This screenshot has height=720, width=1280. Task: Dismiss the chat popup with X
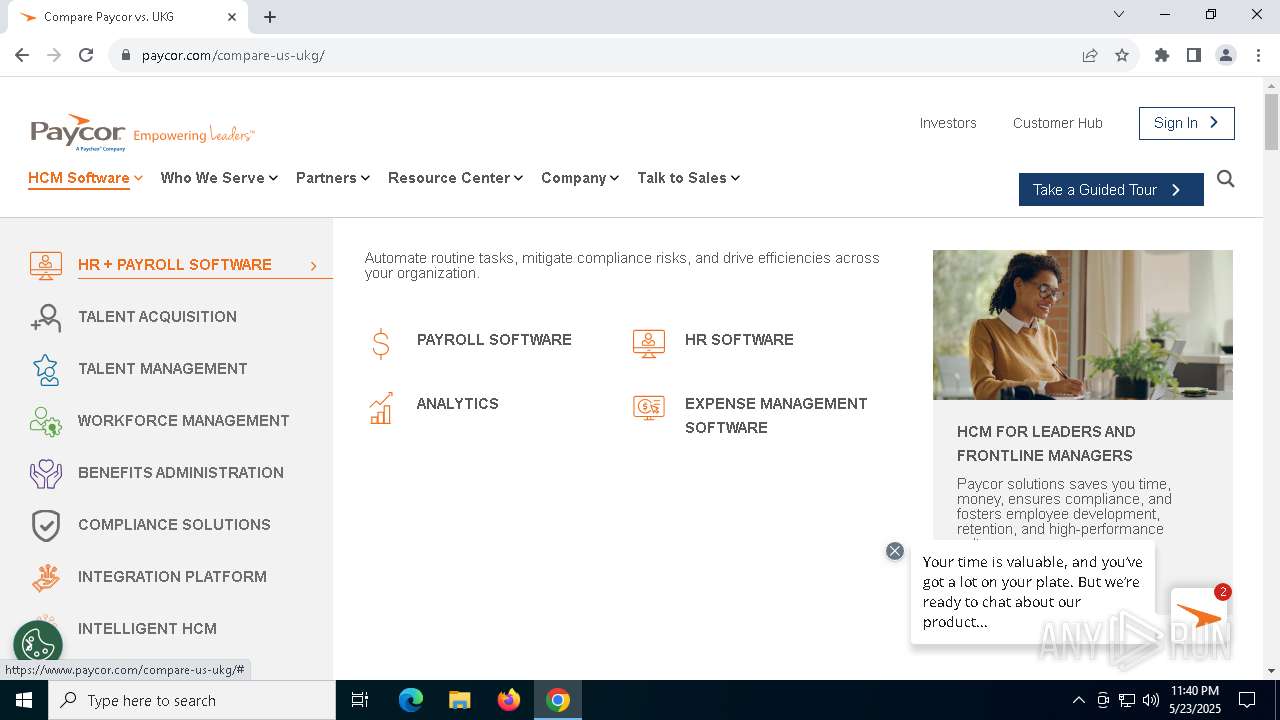click(x=895, y=551)
